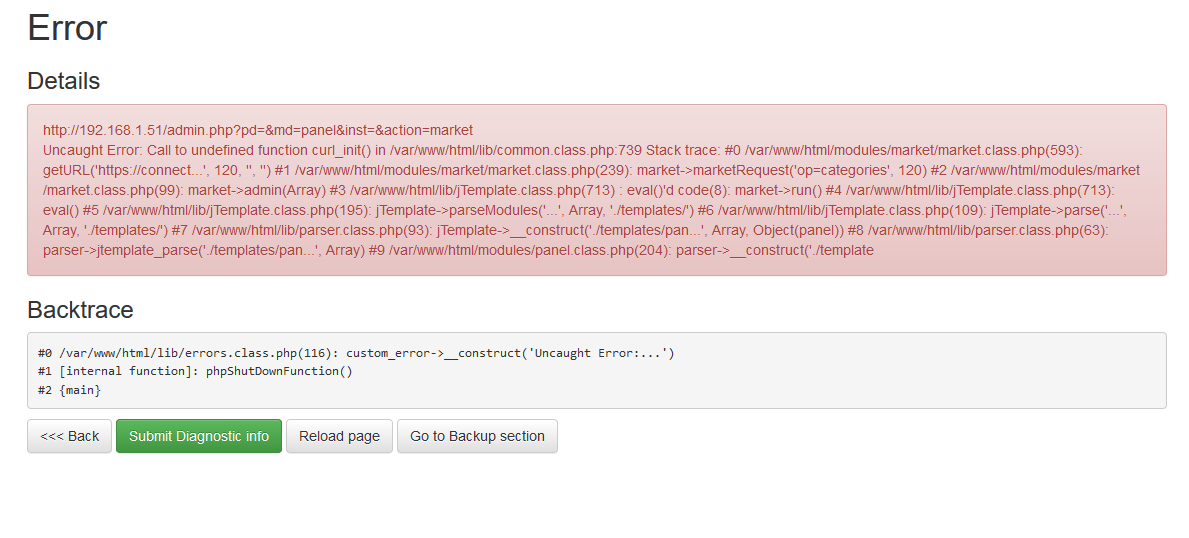
Task: Click the Details section heading
Action: click(x=63, y=81)
